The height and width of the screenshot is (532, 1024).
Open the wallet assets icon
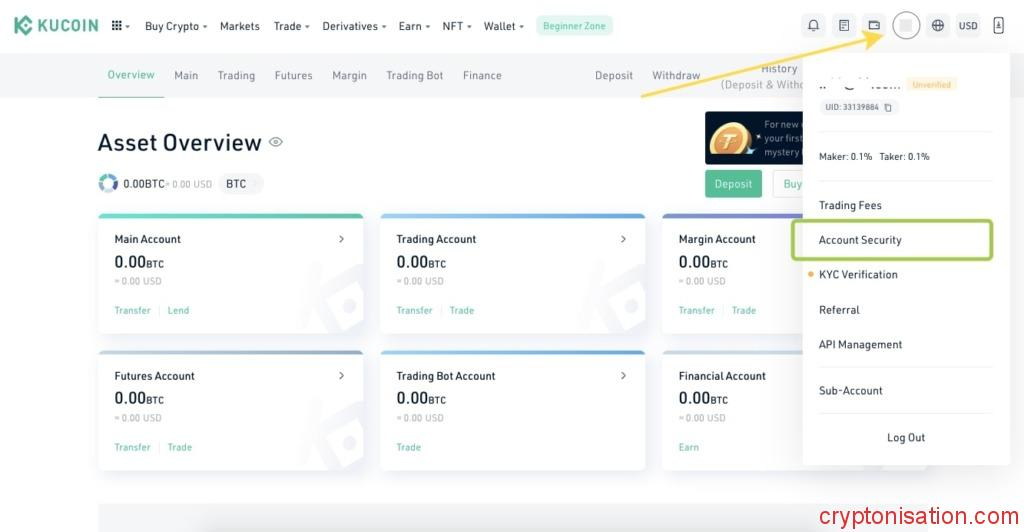click(x=874, y=26)
